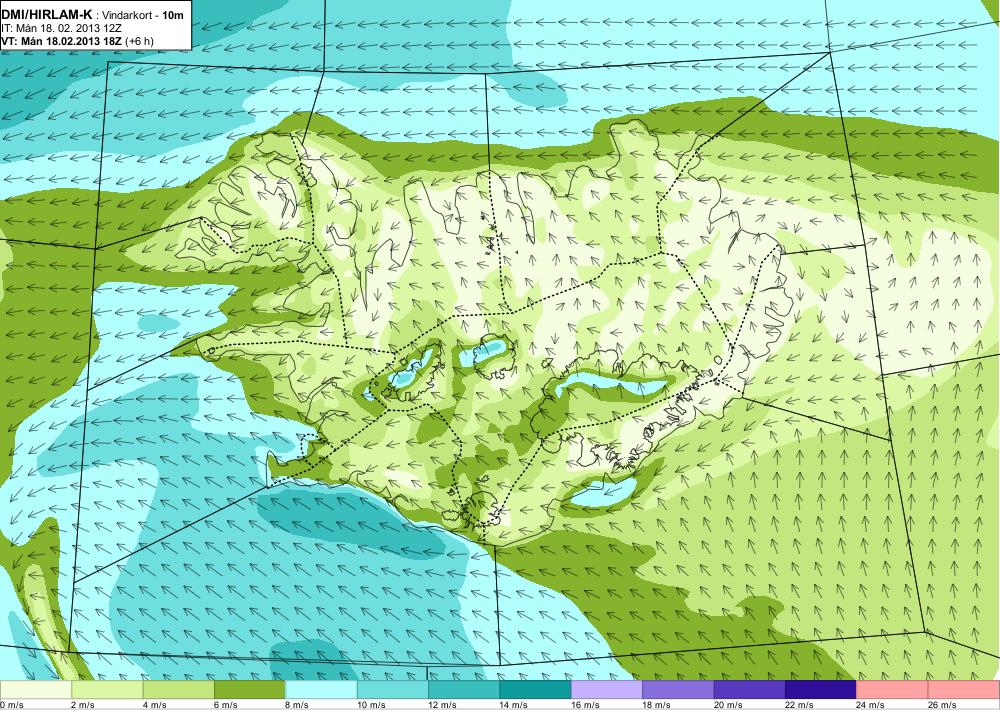This screenshot has height=710, width=1000.
Task: Click the medium purple 18–20 m/s legend swatch
Action: 679,690
